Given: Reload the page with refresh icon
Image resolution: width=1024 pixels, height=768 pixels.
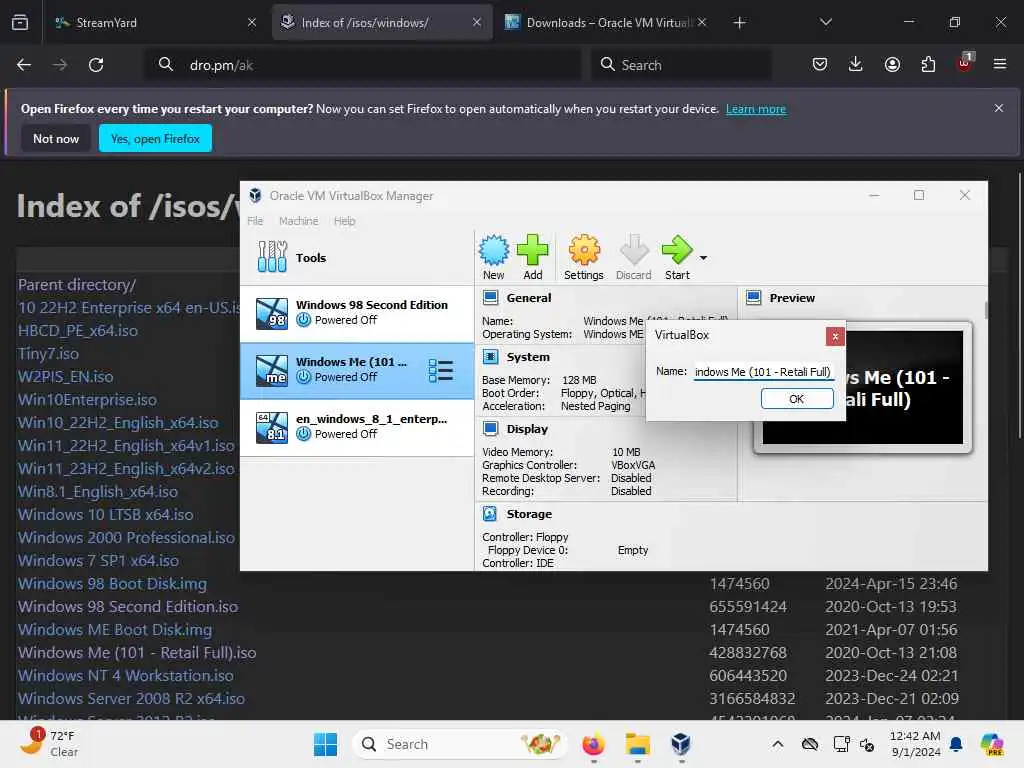Looking at the screenshot, I should pos(96,65).
